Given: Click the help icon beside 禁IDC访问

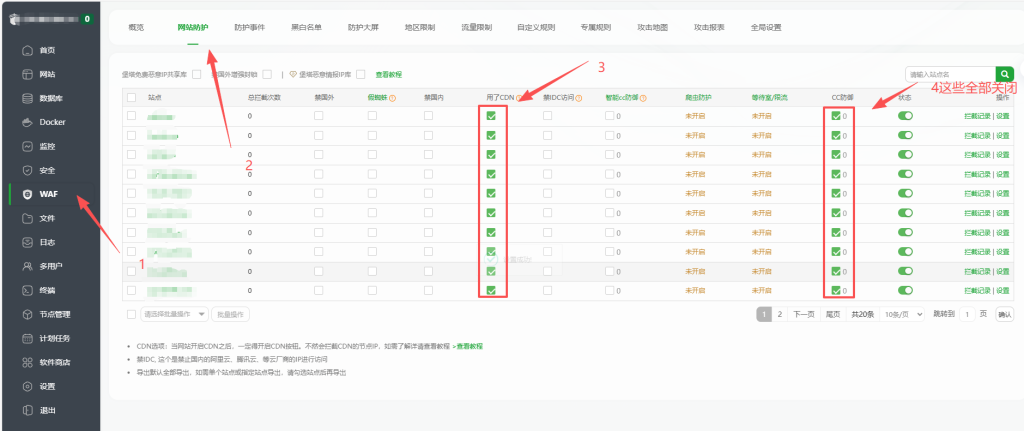Looking at the screenshot, I should tap(579, 98).
